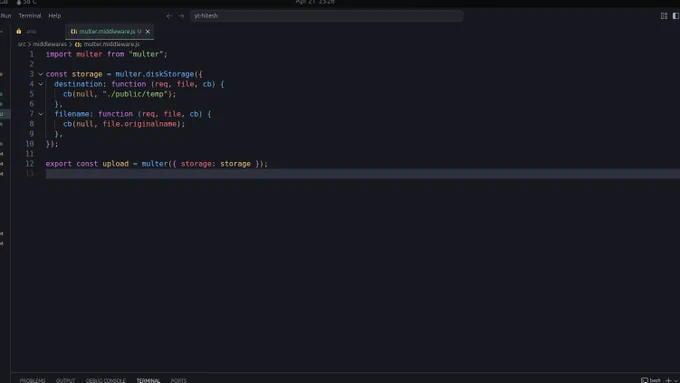
Task: Collapse the filename function on line 7
Action: (x=41, y=114)
